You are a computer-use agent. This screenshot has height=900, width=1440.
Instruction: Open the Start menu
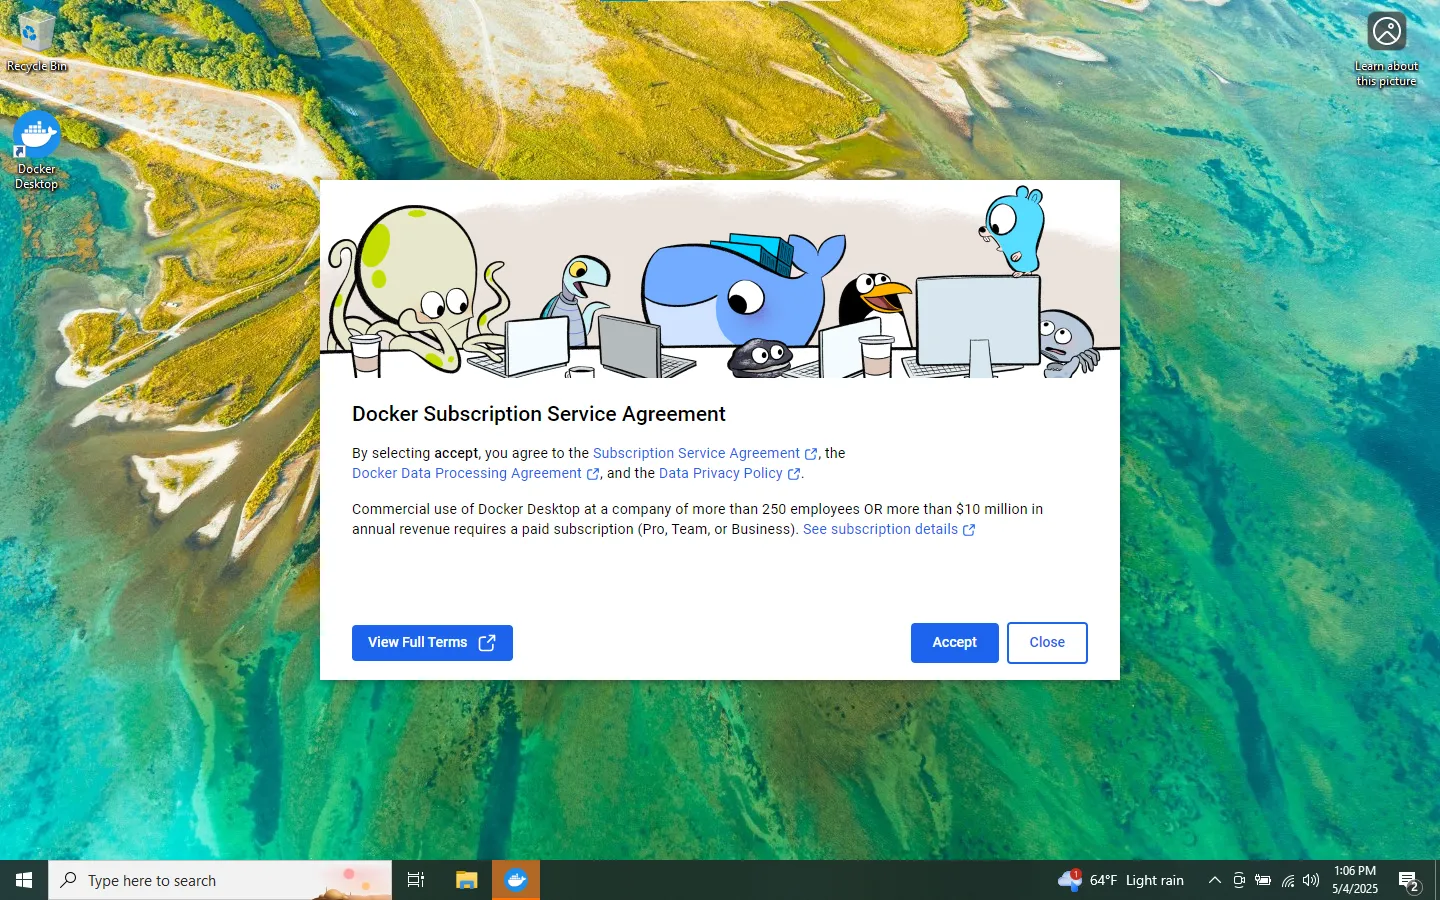23,880
